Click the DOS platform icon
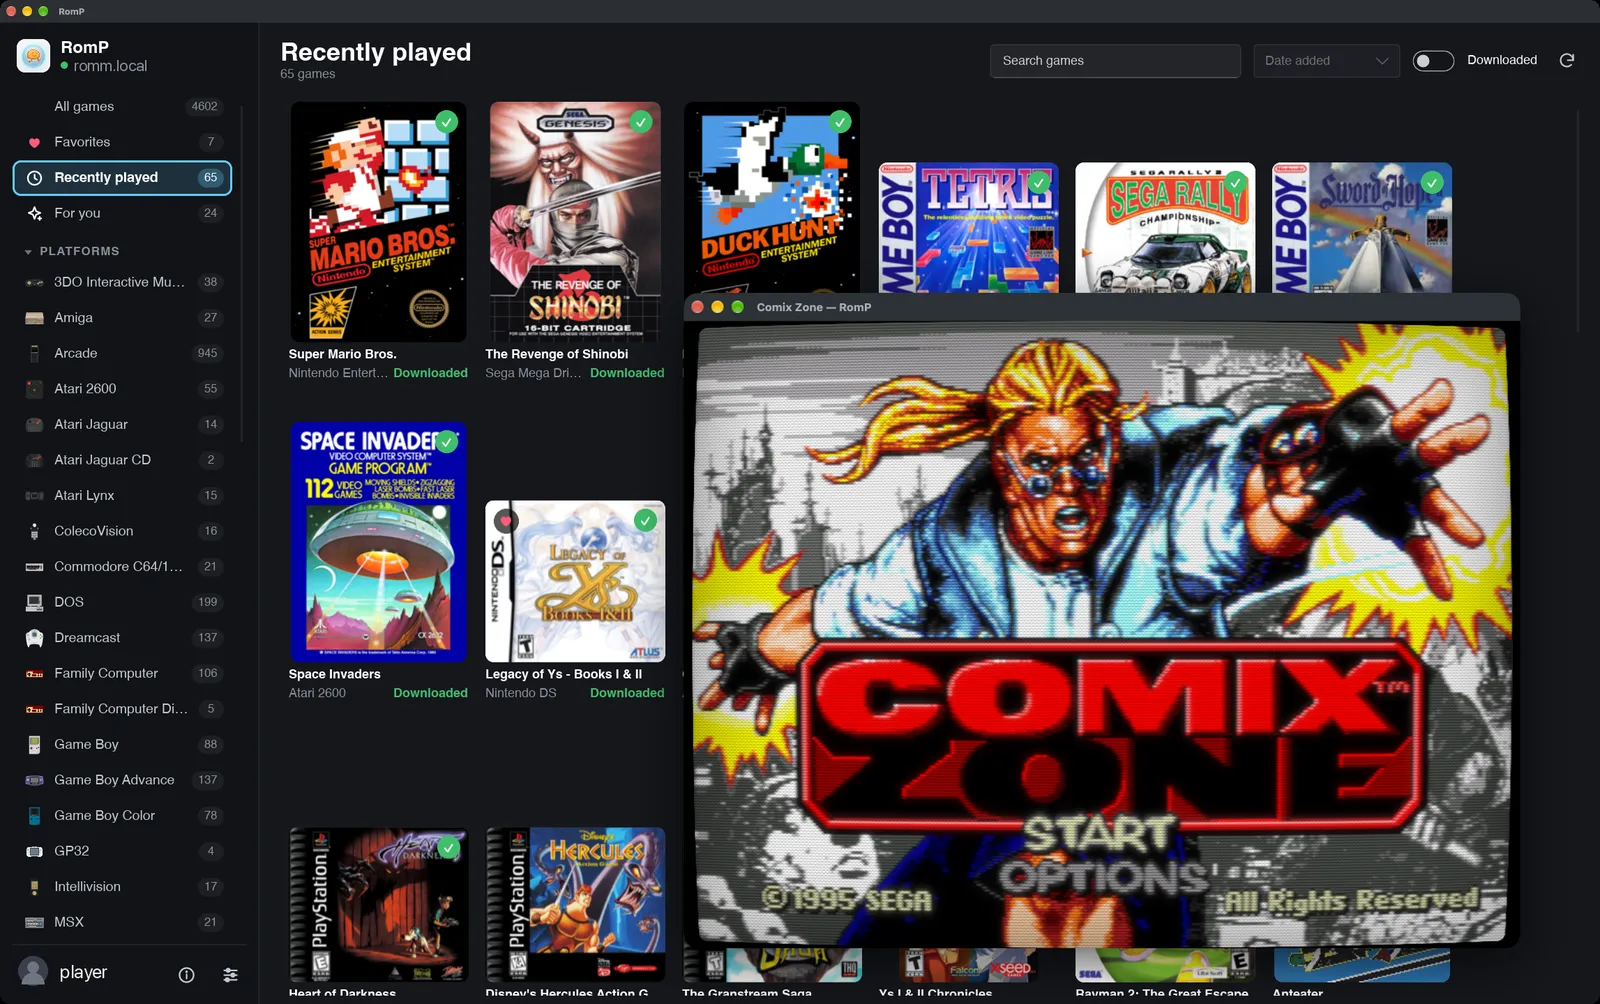Viewport: 1600px width, 1004px height. pos(34,602)
